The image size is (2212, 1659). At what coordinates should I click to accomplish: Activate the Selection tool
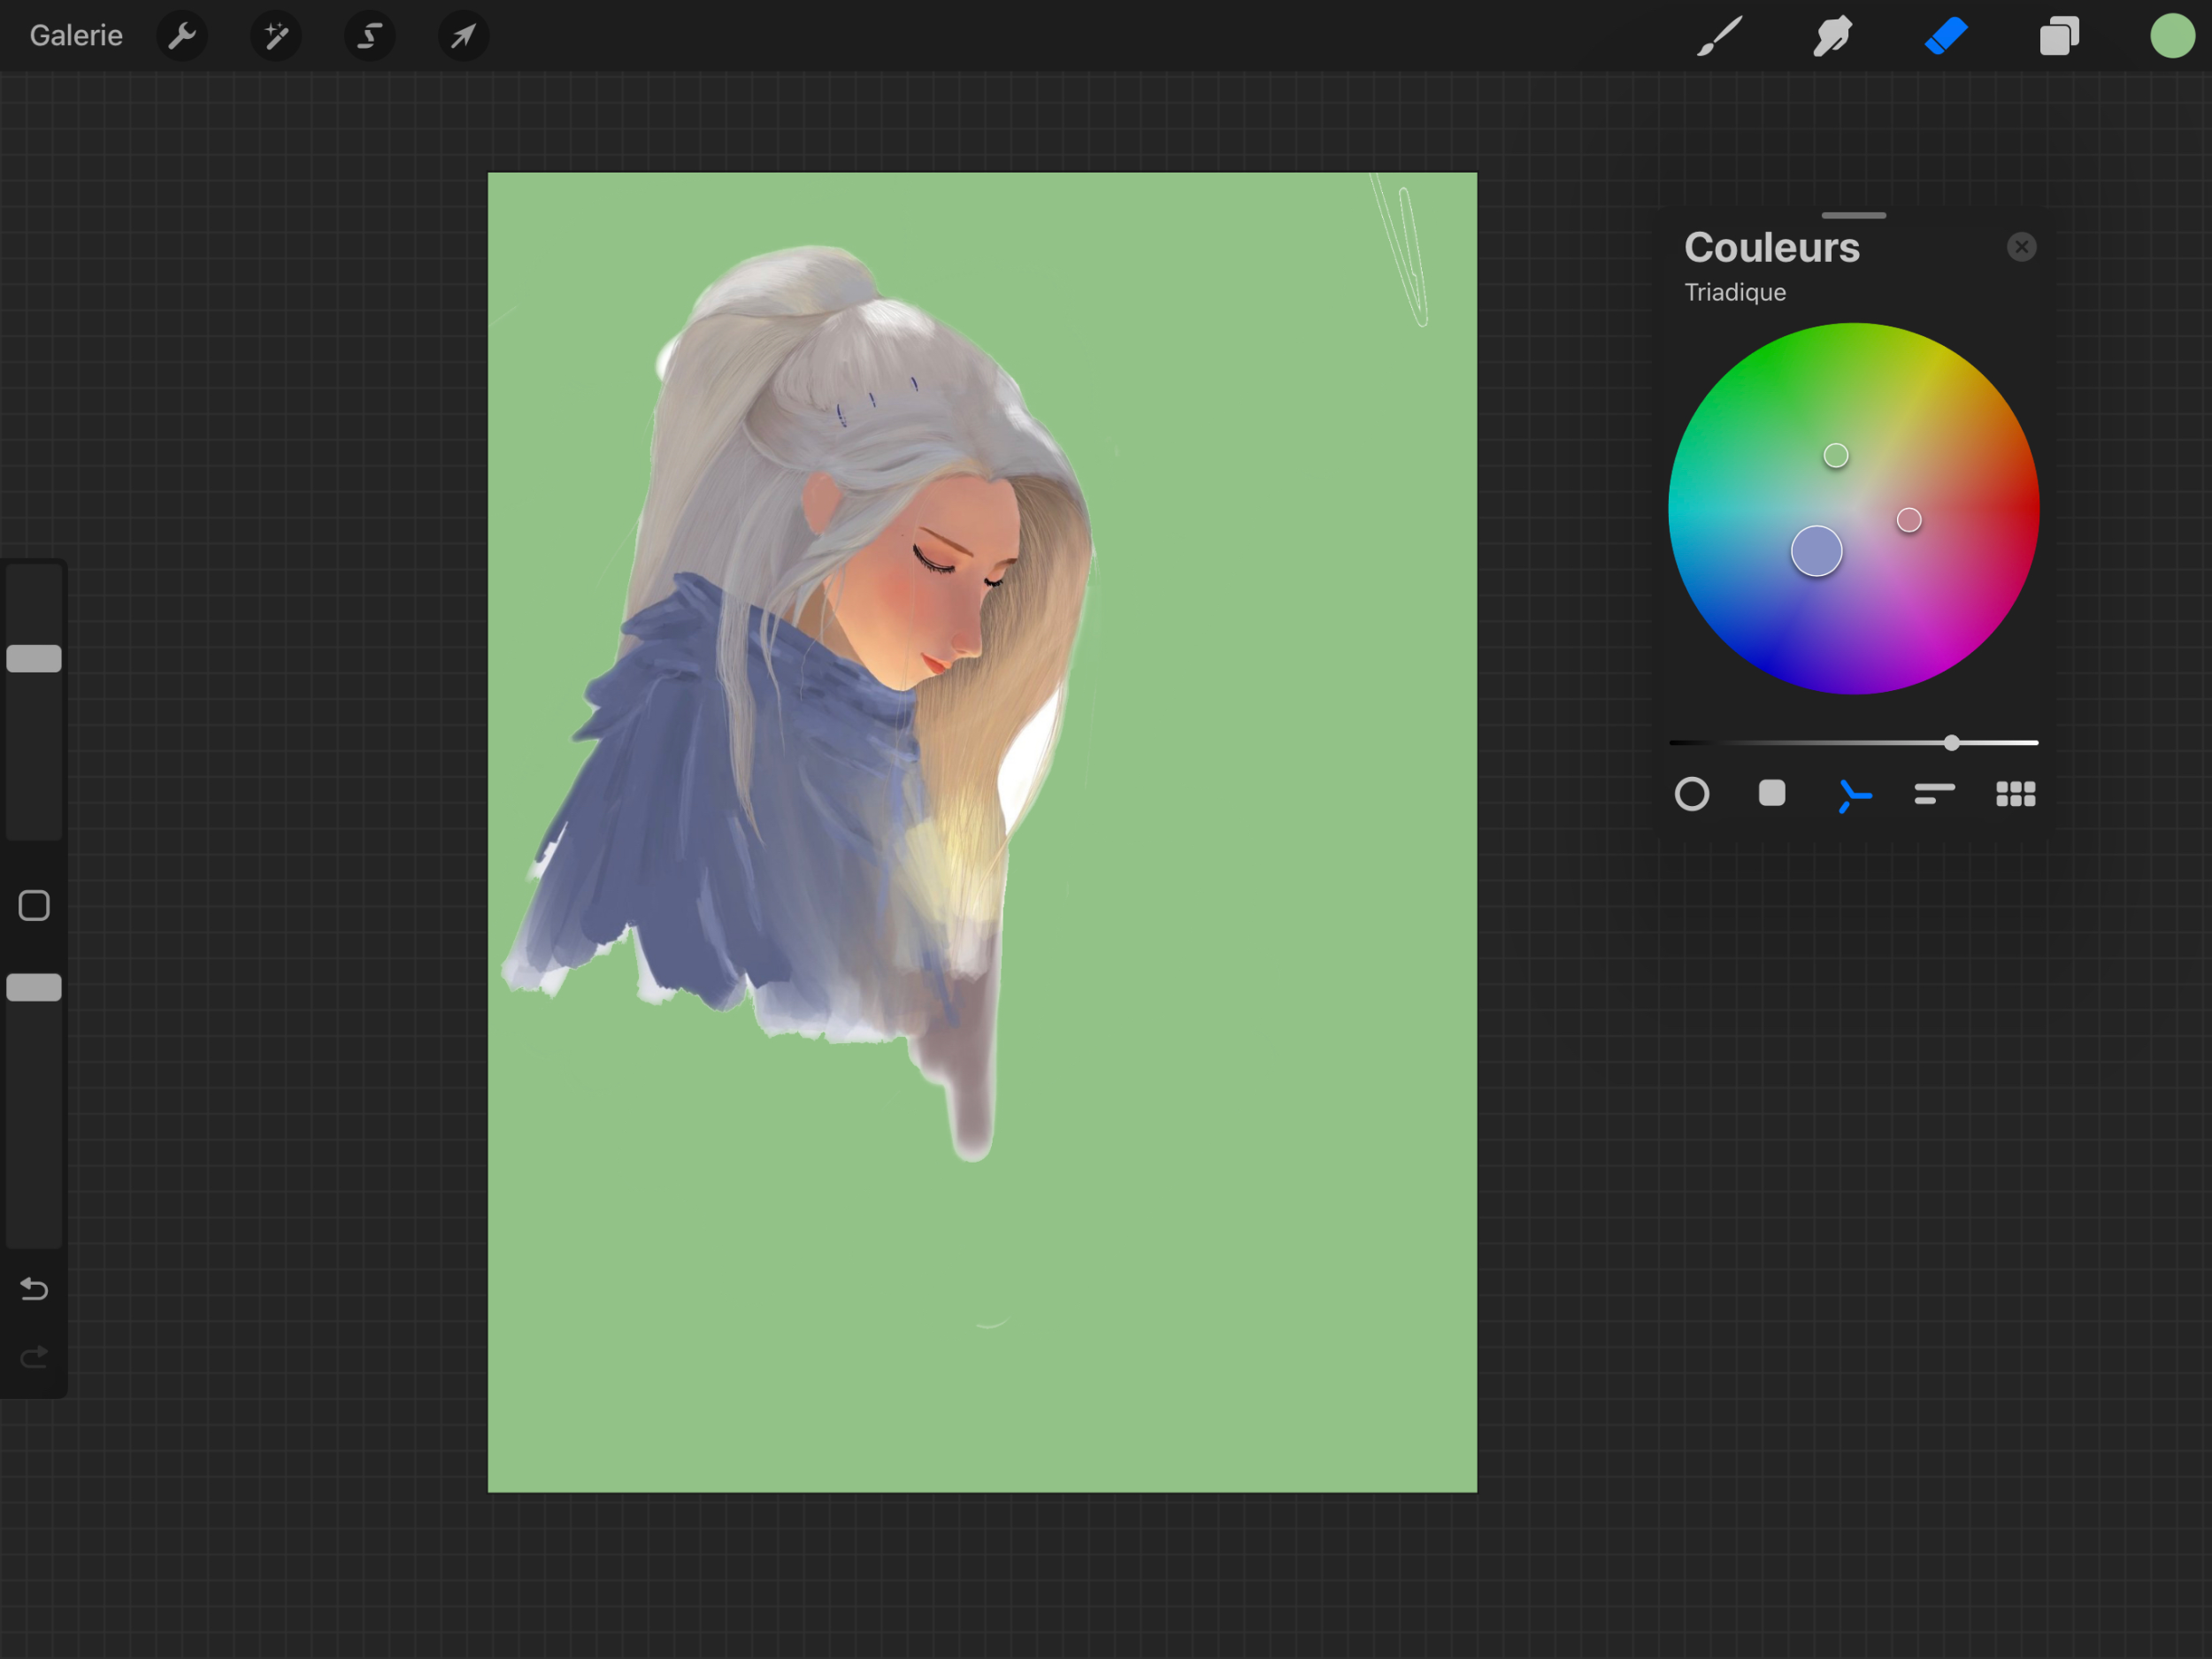coord(370,37)
